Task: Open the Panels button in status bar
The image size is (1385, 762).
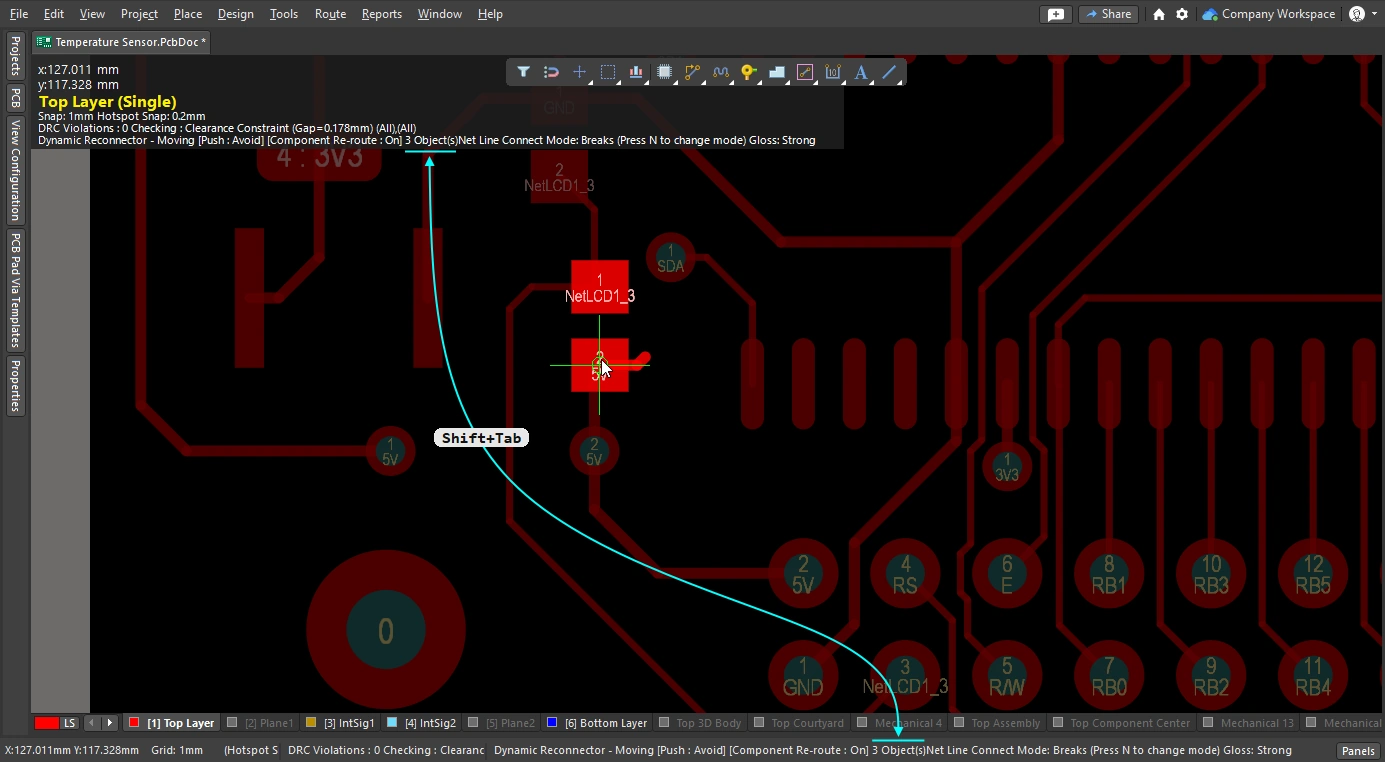Action: point(1357,751)
